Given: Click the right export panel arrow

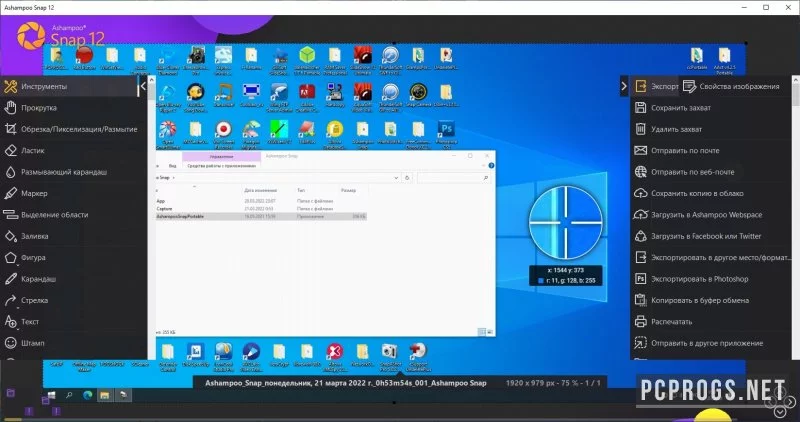Looking at the screenshot, I should [x=623, y=86].
